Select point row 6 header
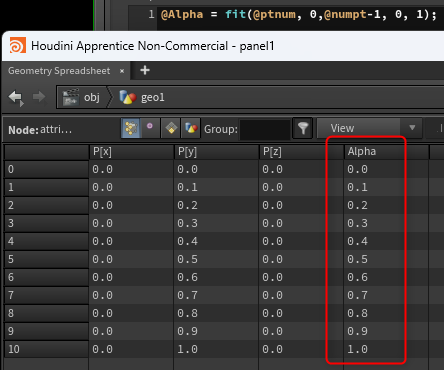Image resolution: width=444 pixels, height=370 pixels. coord(46,277)
